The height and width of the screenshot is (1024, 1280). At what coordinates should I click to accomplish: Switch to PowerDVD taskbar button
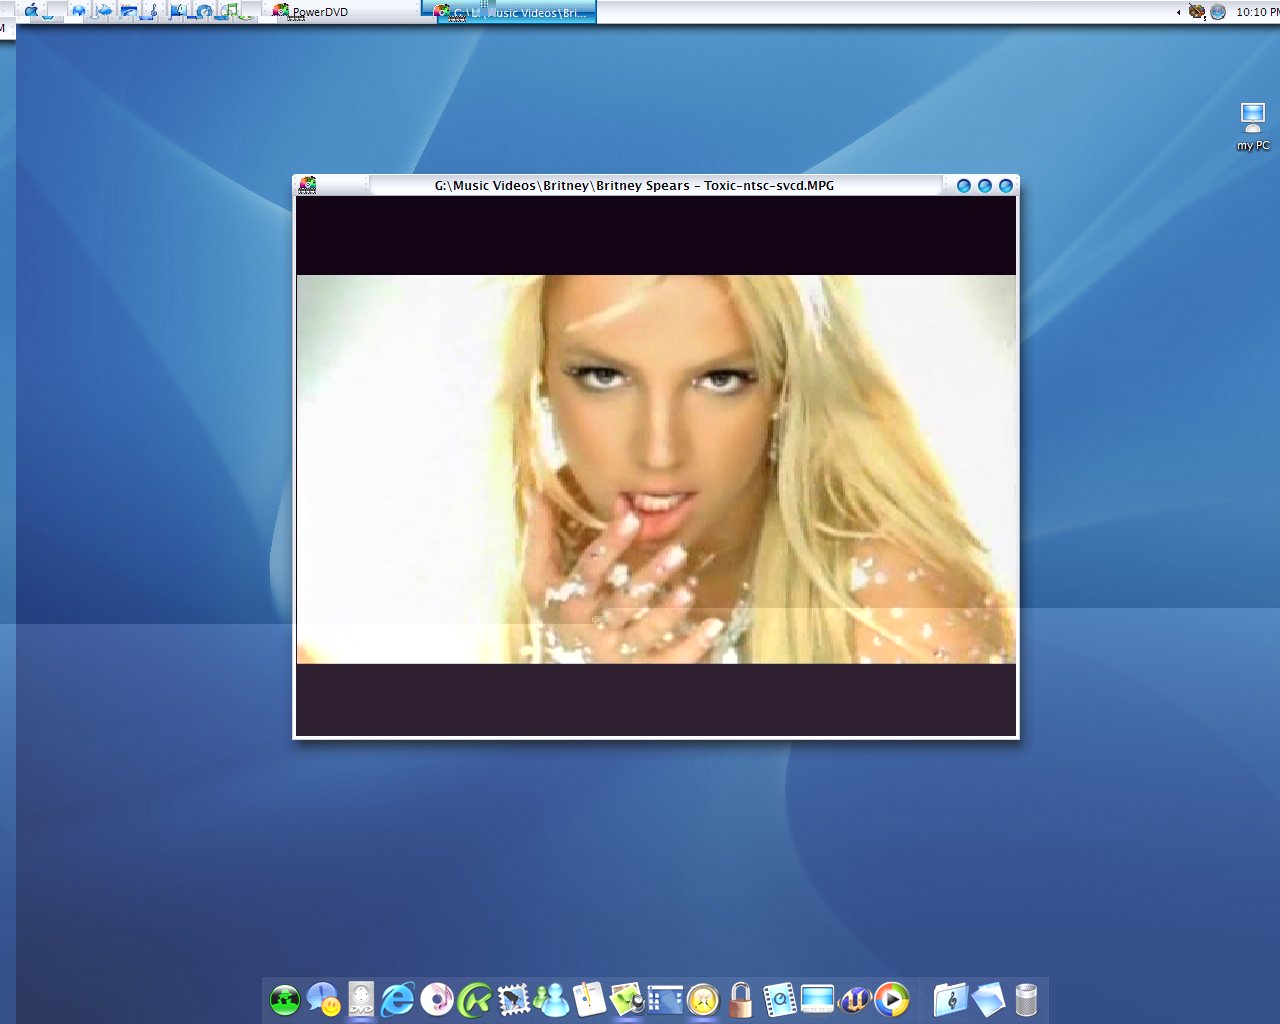(345, 12)
